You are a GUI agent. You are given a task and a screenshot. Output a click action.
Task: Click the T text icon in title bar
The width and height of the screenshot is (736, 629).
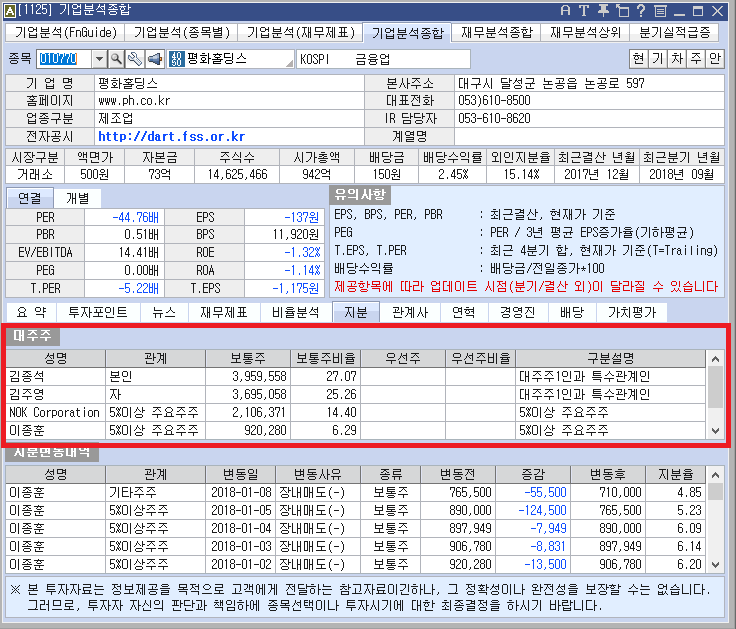tap(584, 10)
